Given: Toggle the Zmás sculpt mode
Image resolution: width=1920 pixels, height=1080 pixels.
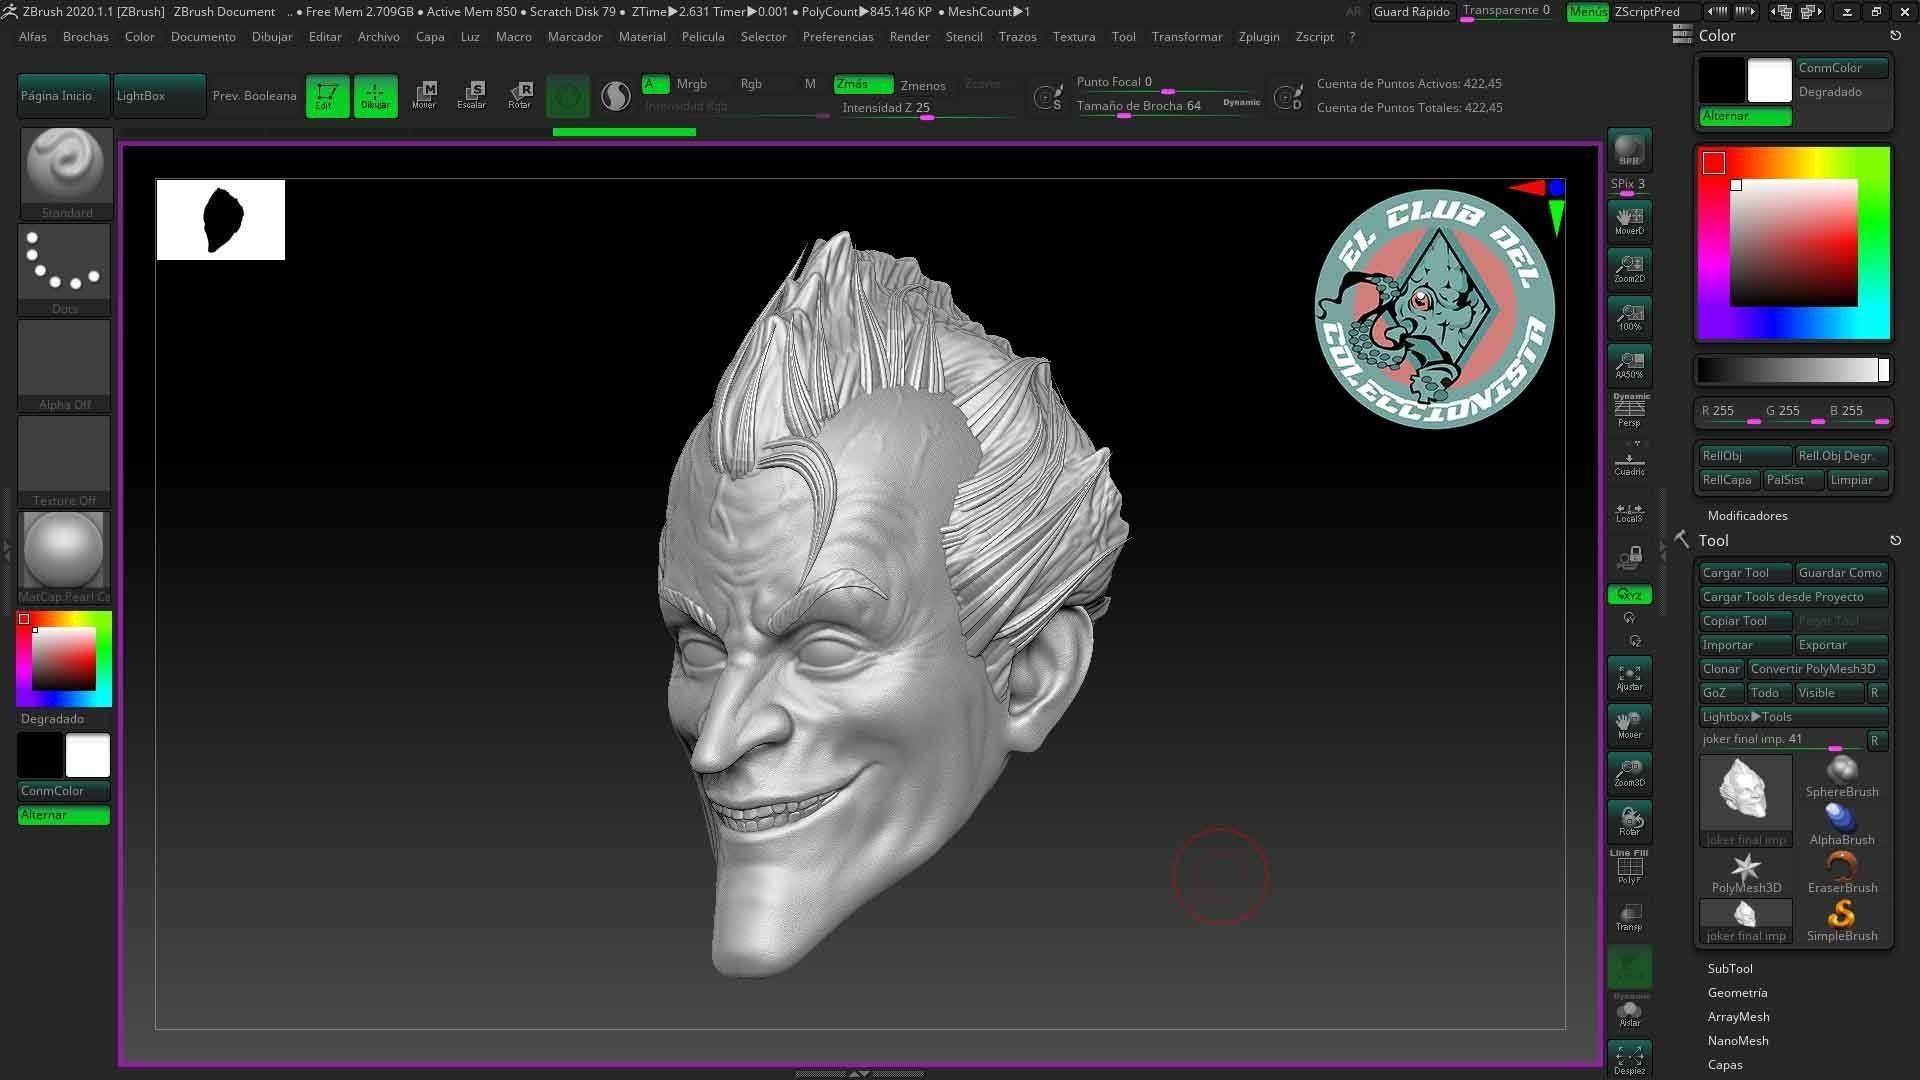Looking at the screenshot, I should (x=863, y=84).
